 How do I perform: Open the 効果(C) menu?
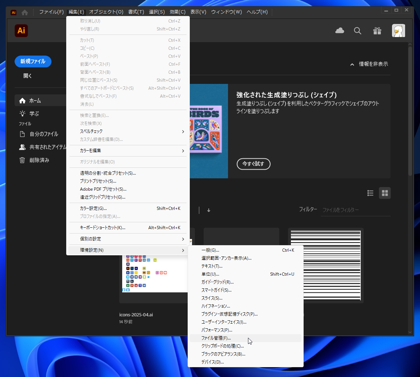click(177, 12)
